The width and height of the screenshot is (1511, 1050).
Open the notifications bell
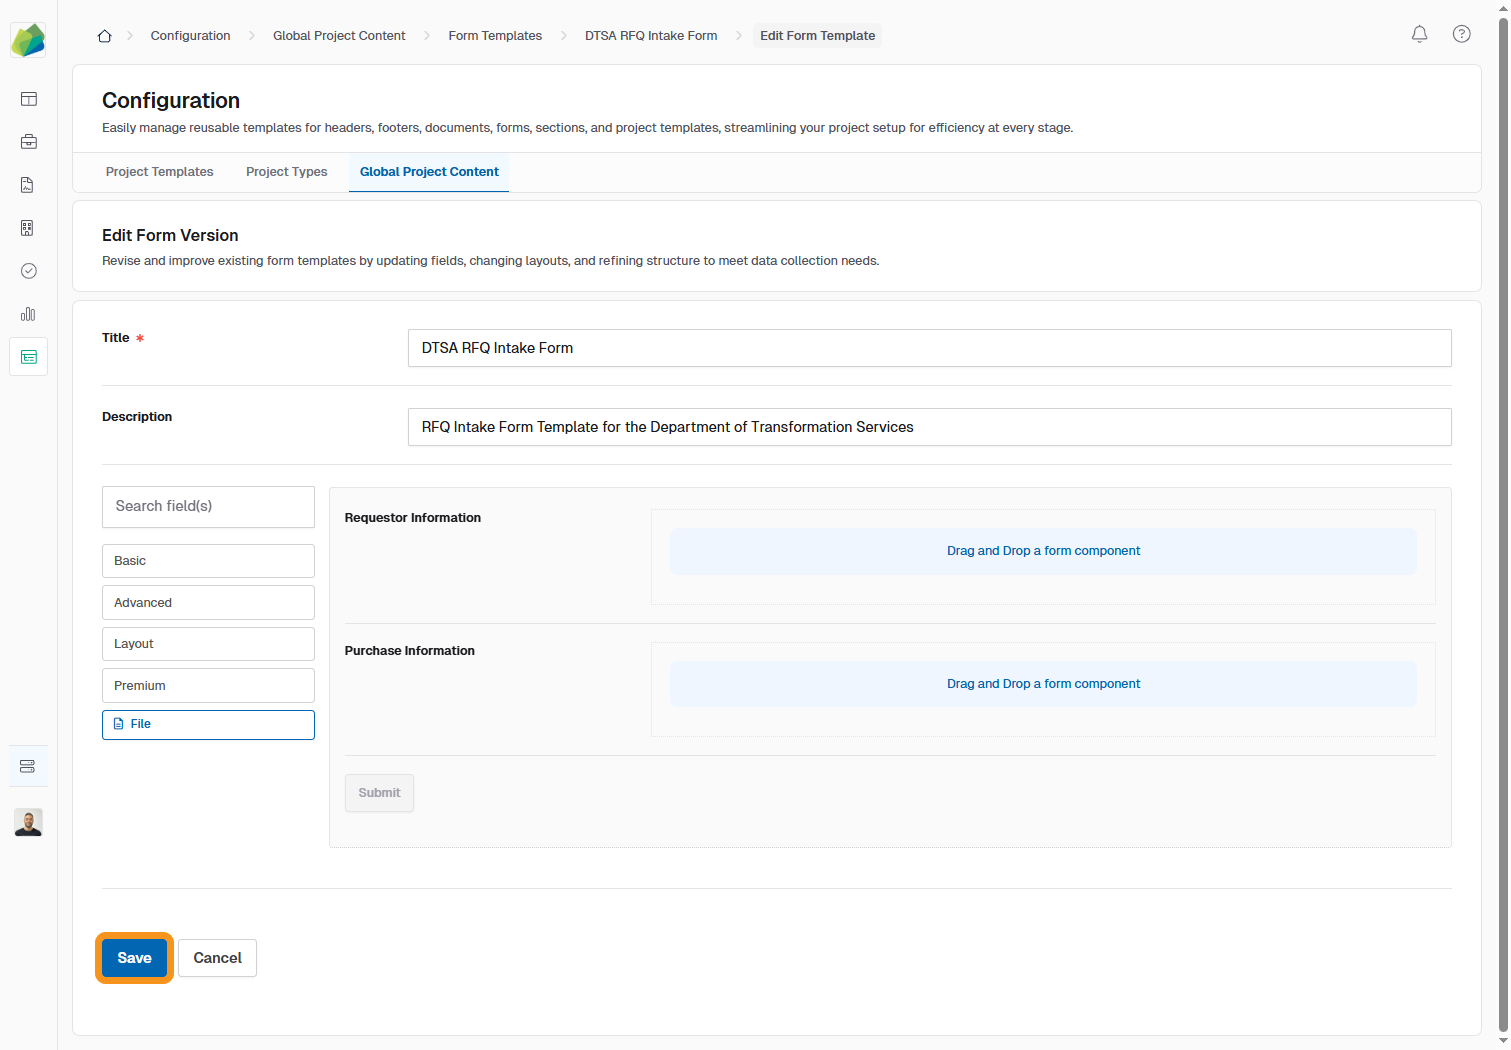[1419, 34]
